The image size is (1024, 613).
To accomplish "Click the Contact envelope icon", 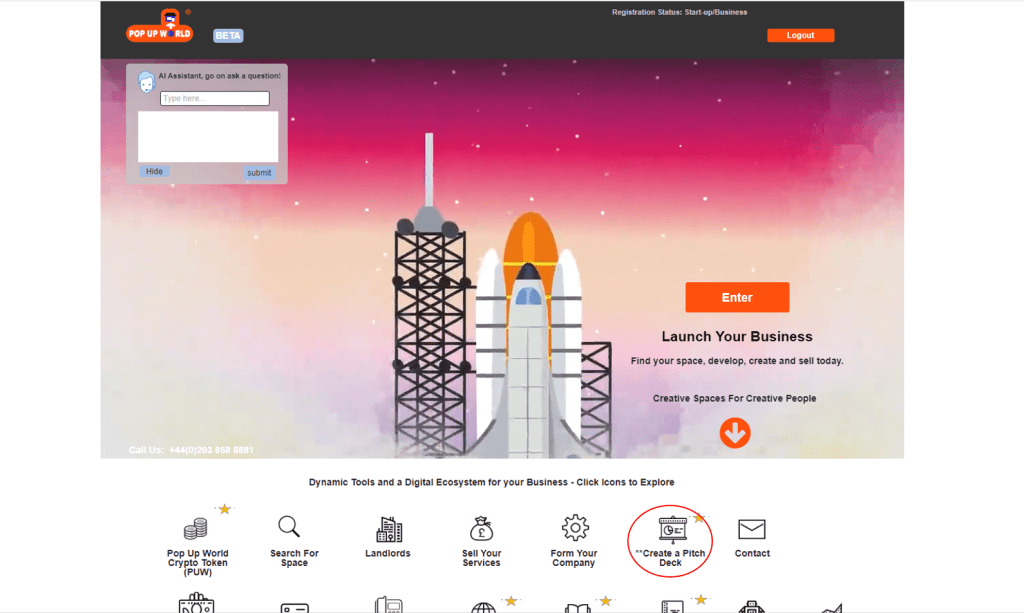I will 751,529.
